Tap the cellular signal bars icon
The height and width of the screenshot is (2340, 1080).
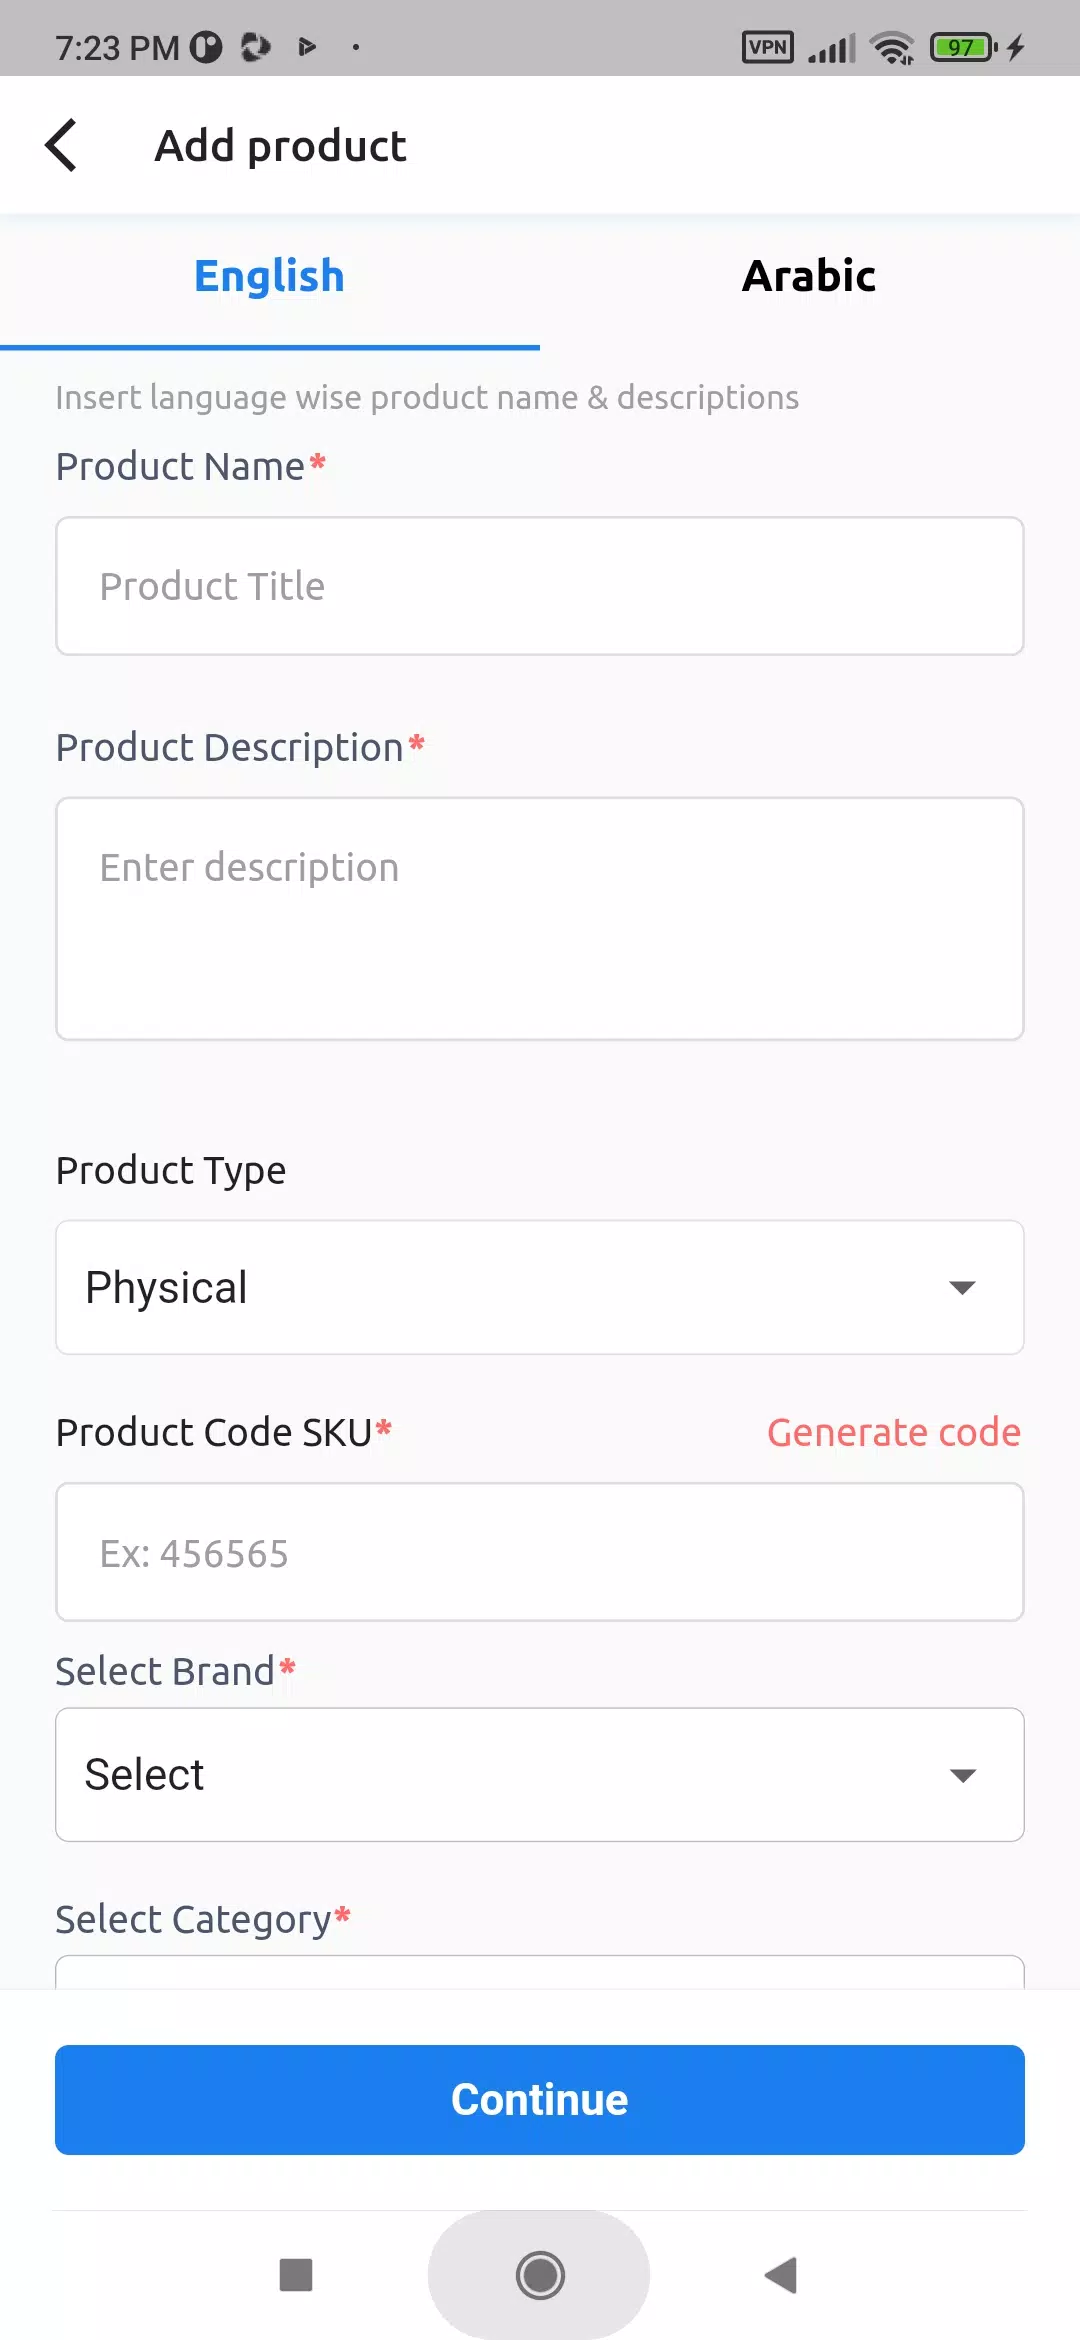click(832, 48)
